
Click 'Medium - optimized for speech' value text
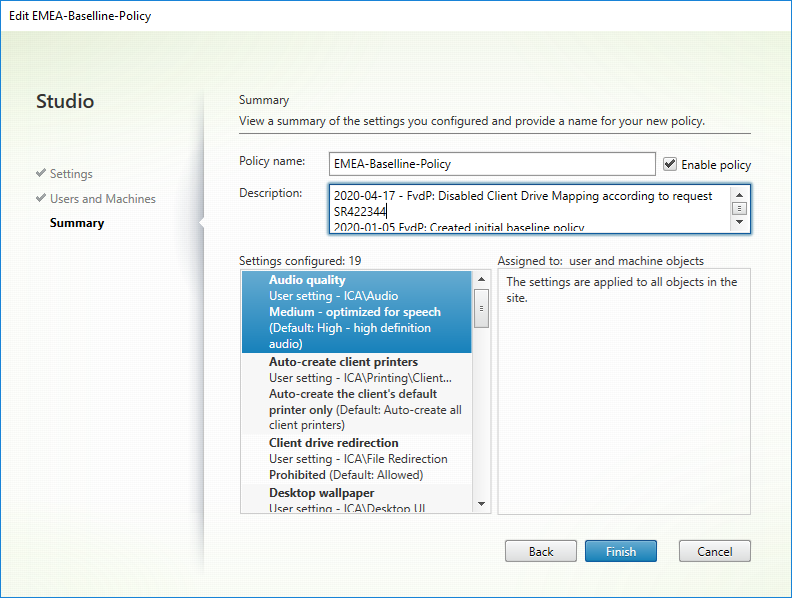pos(355,312)
